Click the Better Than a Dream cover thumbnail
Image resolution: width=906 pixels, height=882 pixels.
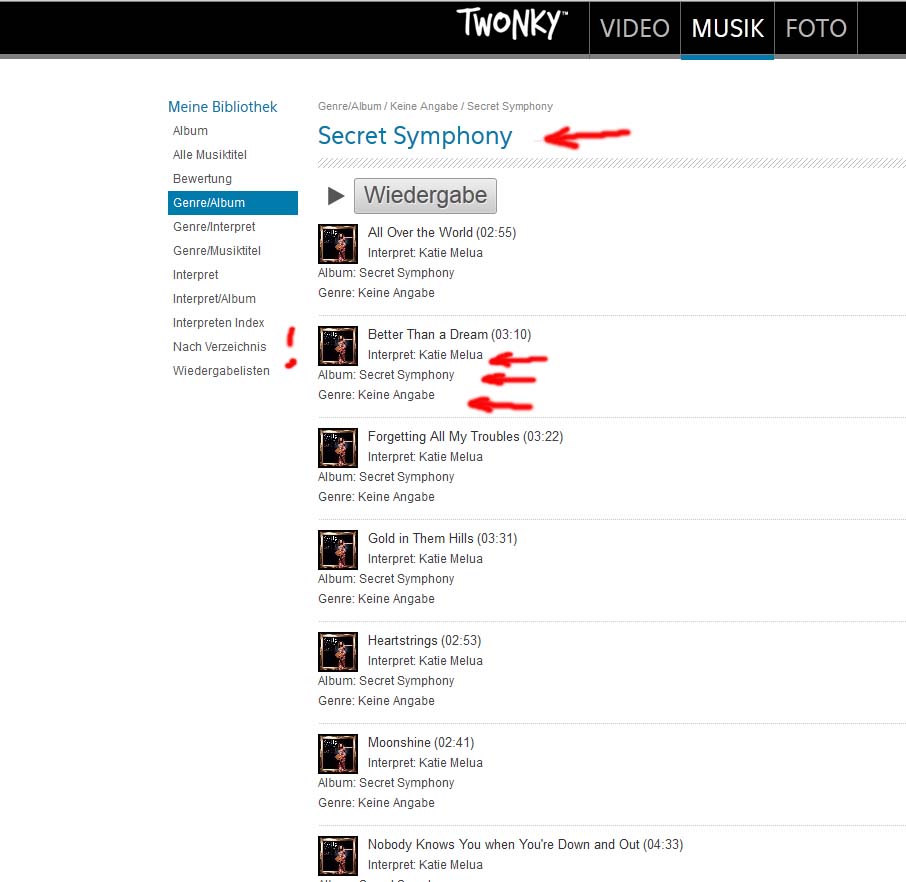(338, 346)
